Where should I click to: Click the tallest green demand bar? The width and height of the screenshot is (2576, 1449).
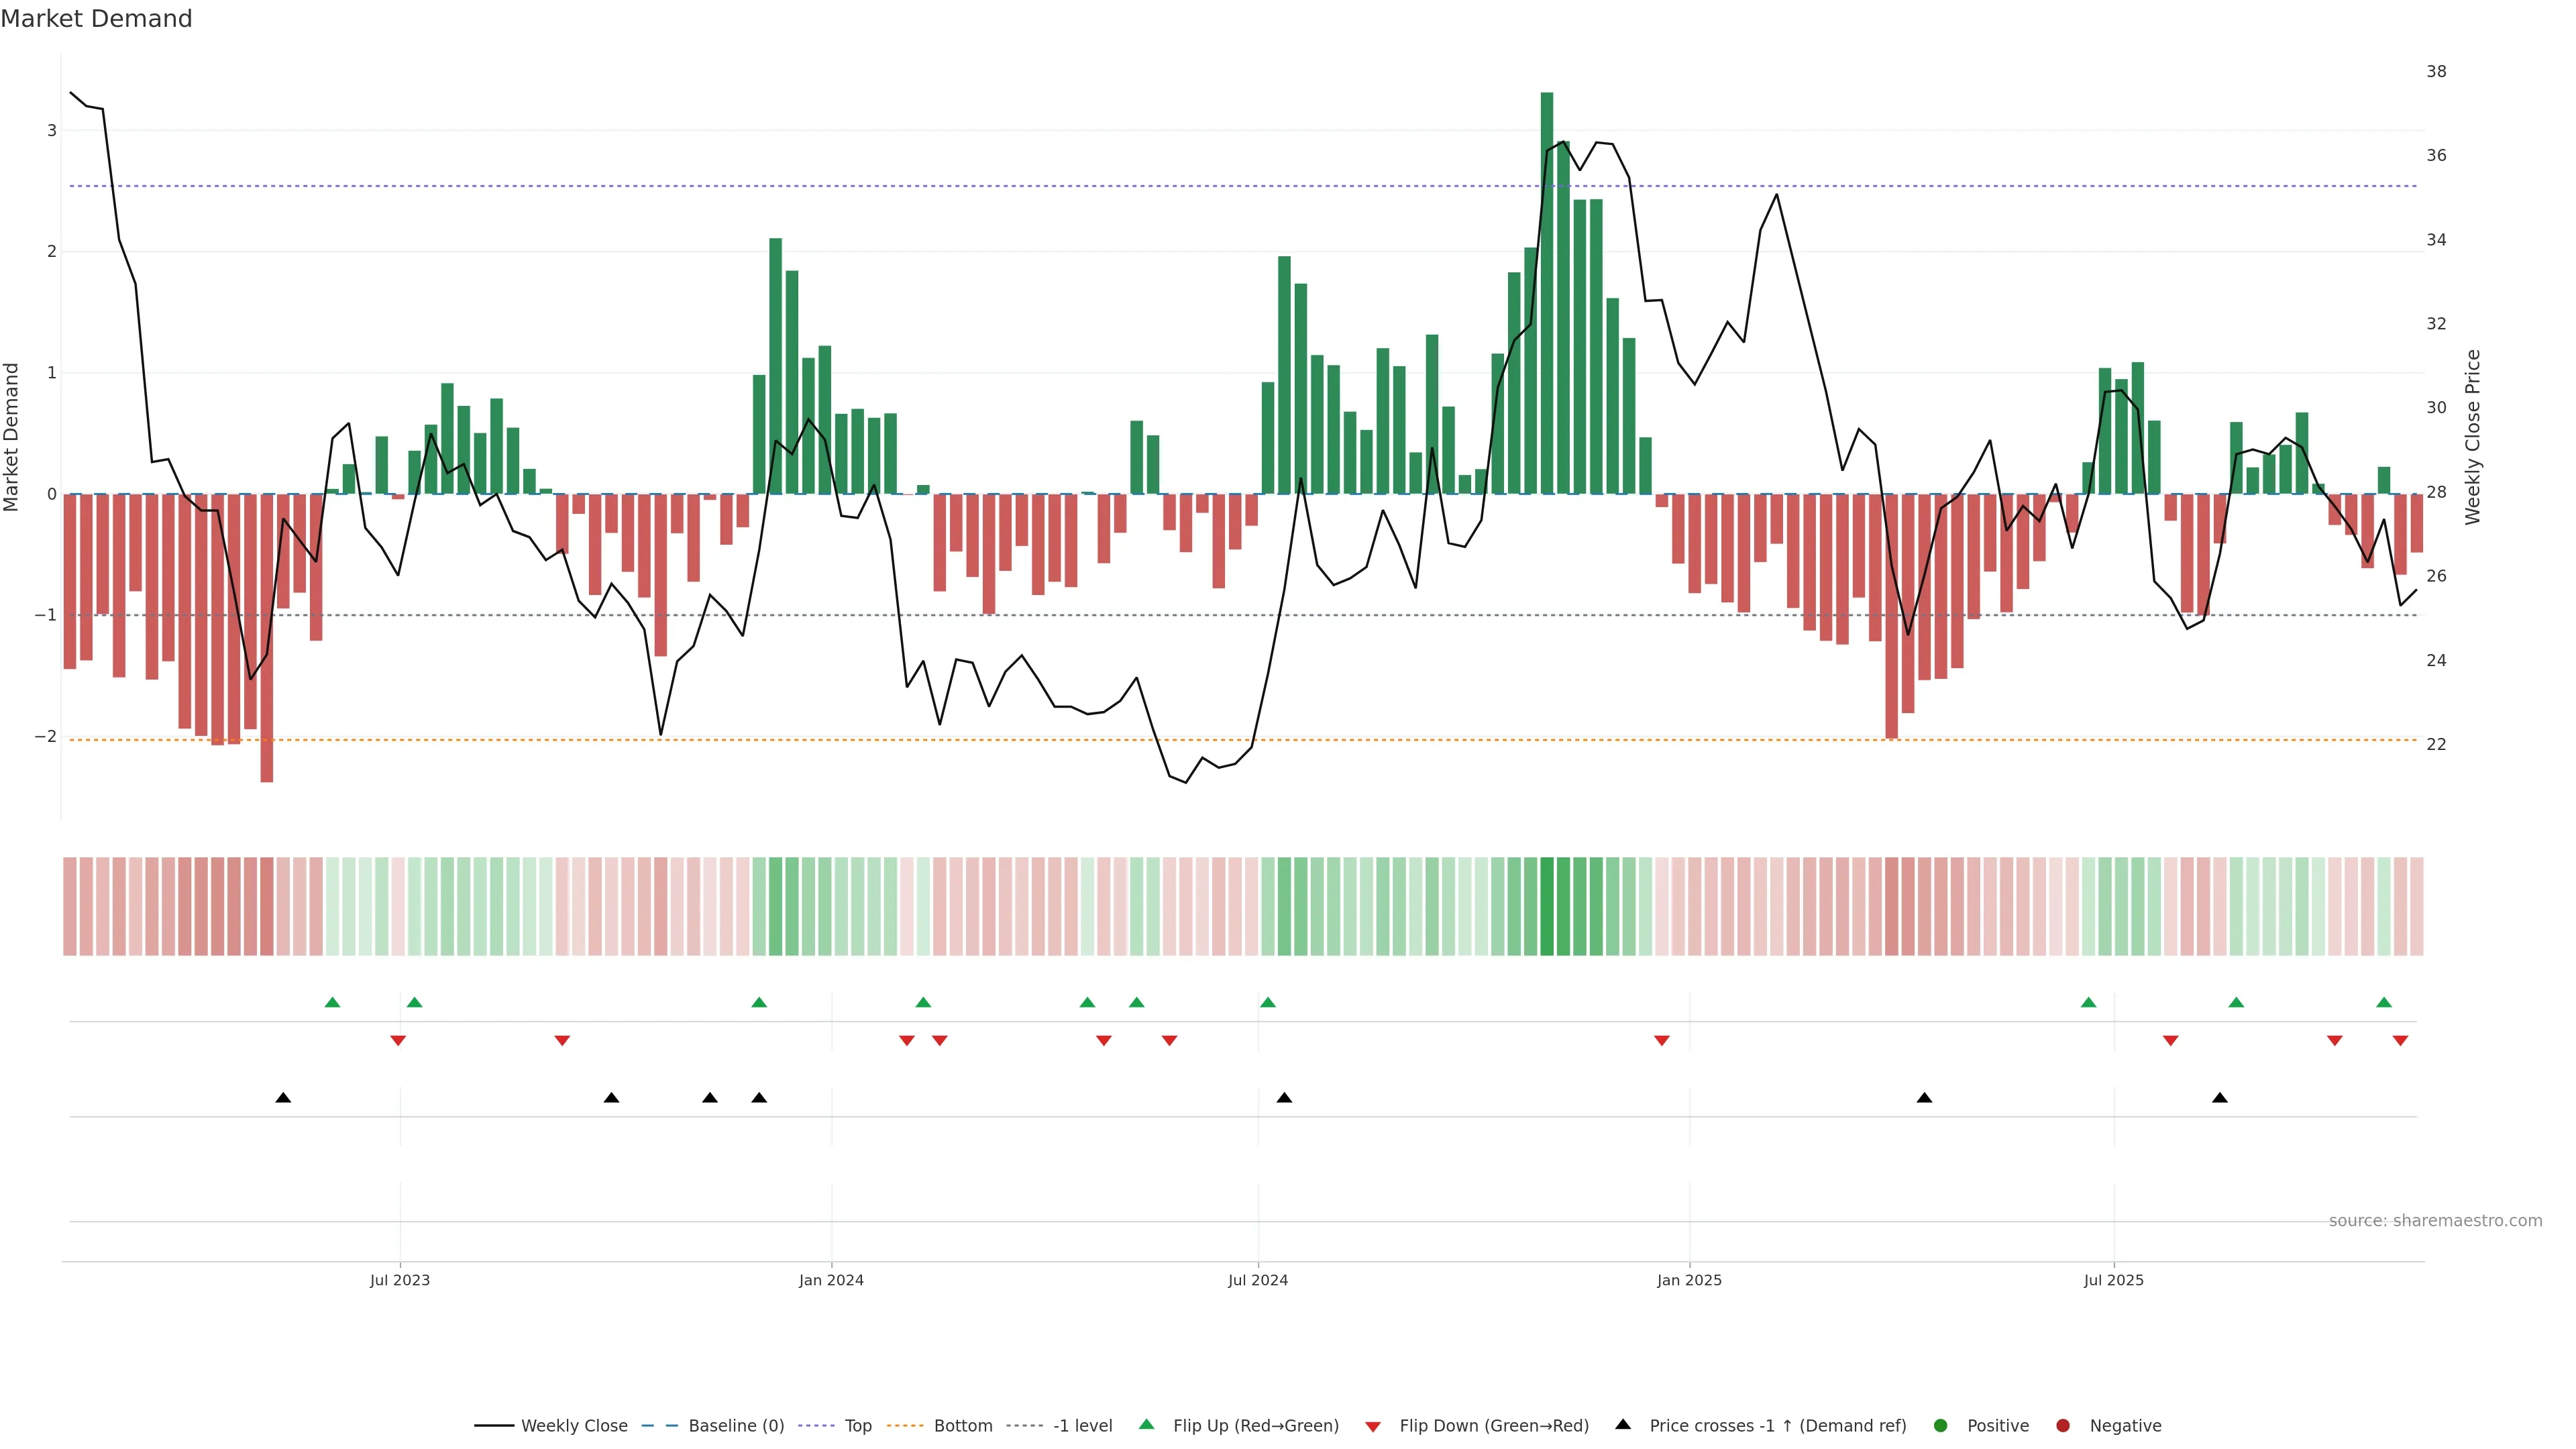tap(1547, 300)
